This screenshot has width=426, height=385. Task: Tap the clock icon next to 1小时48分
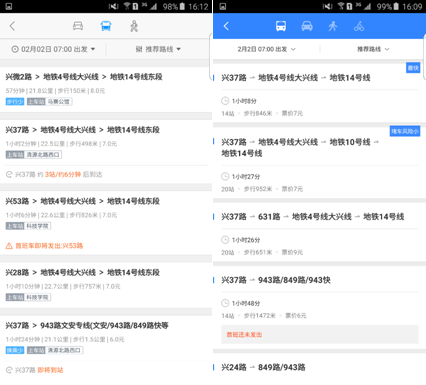225,303
